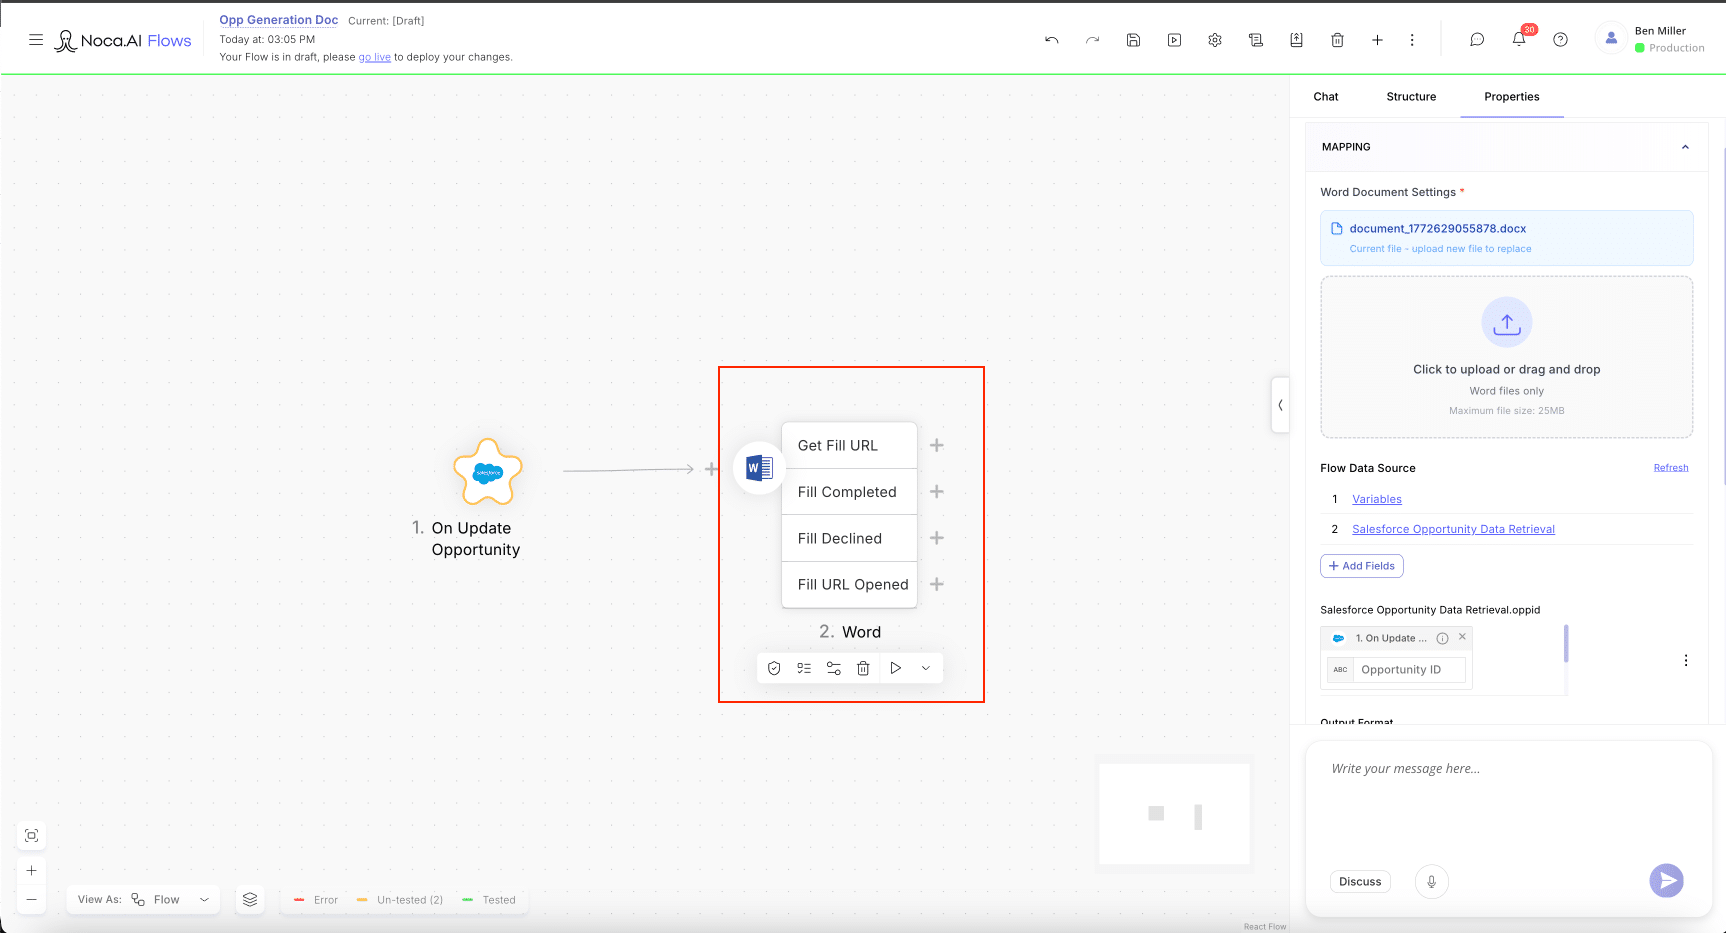Open the help question mark icon

(1561, 40)
